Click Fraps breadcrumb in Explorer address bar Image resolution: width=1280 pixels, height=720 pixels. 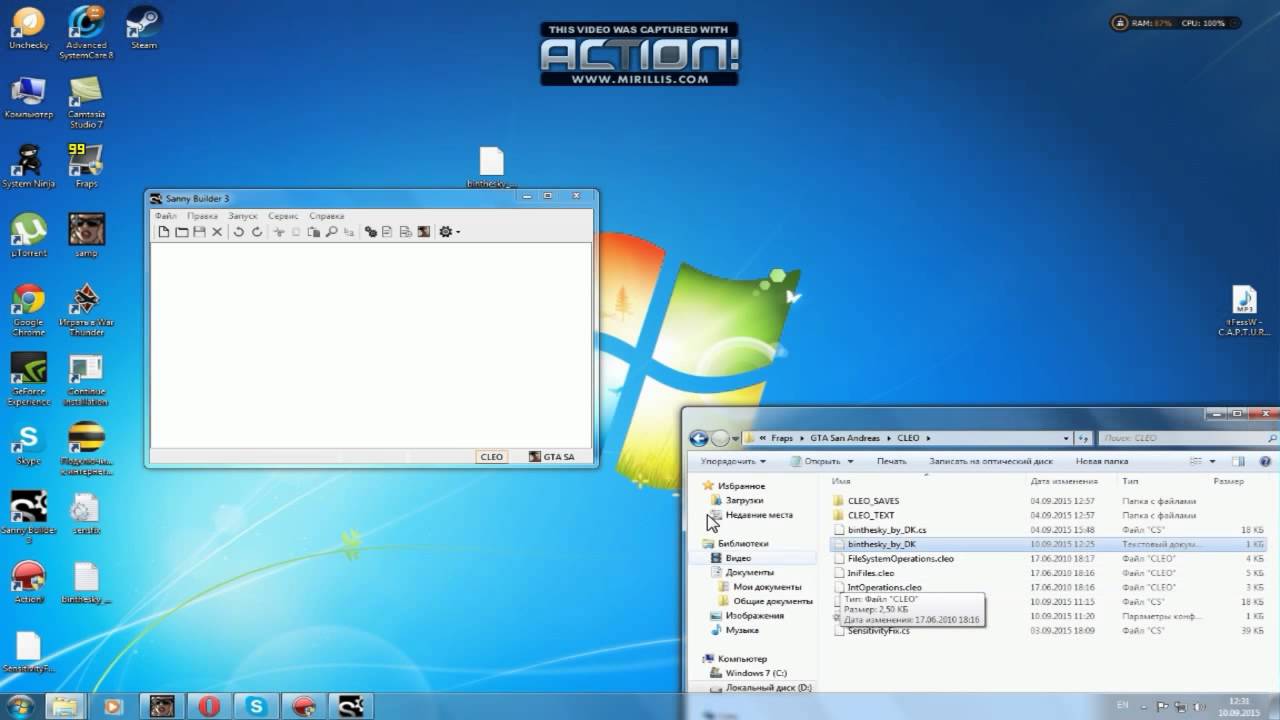click(781, 438)
